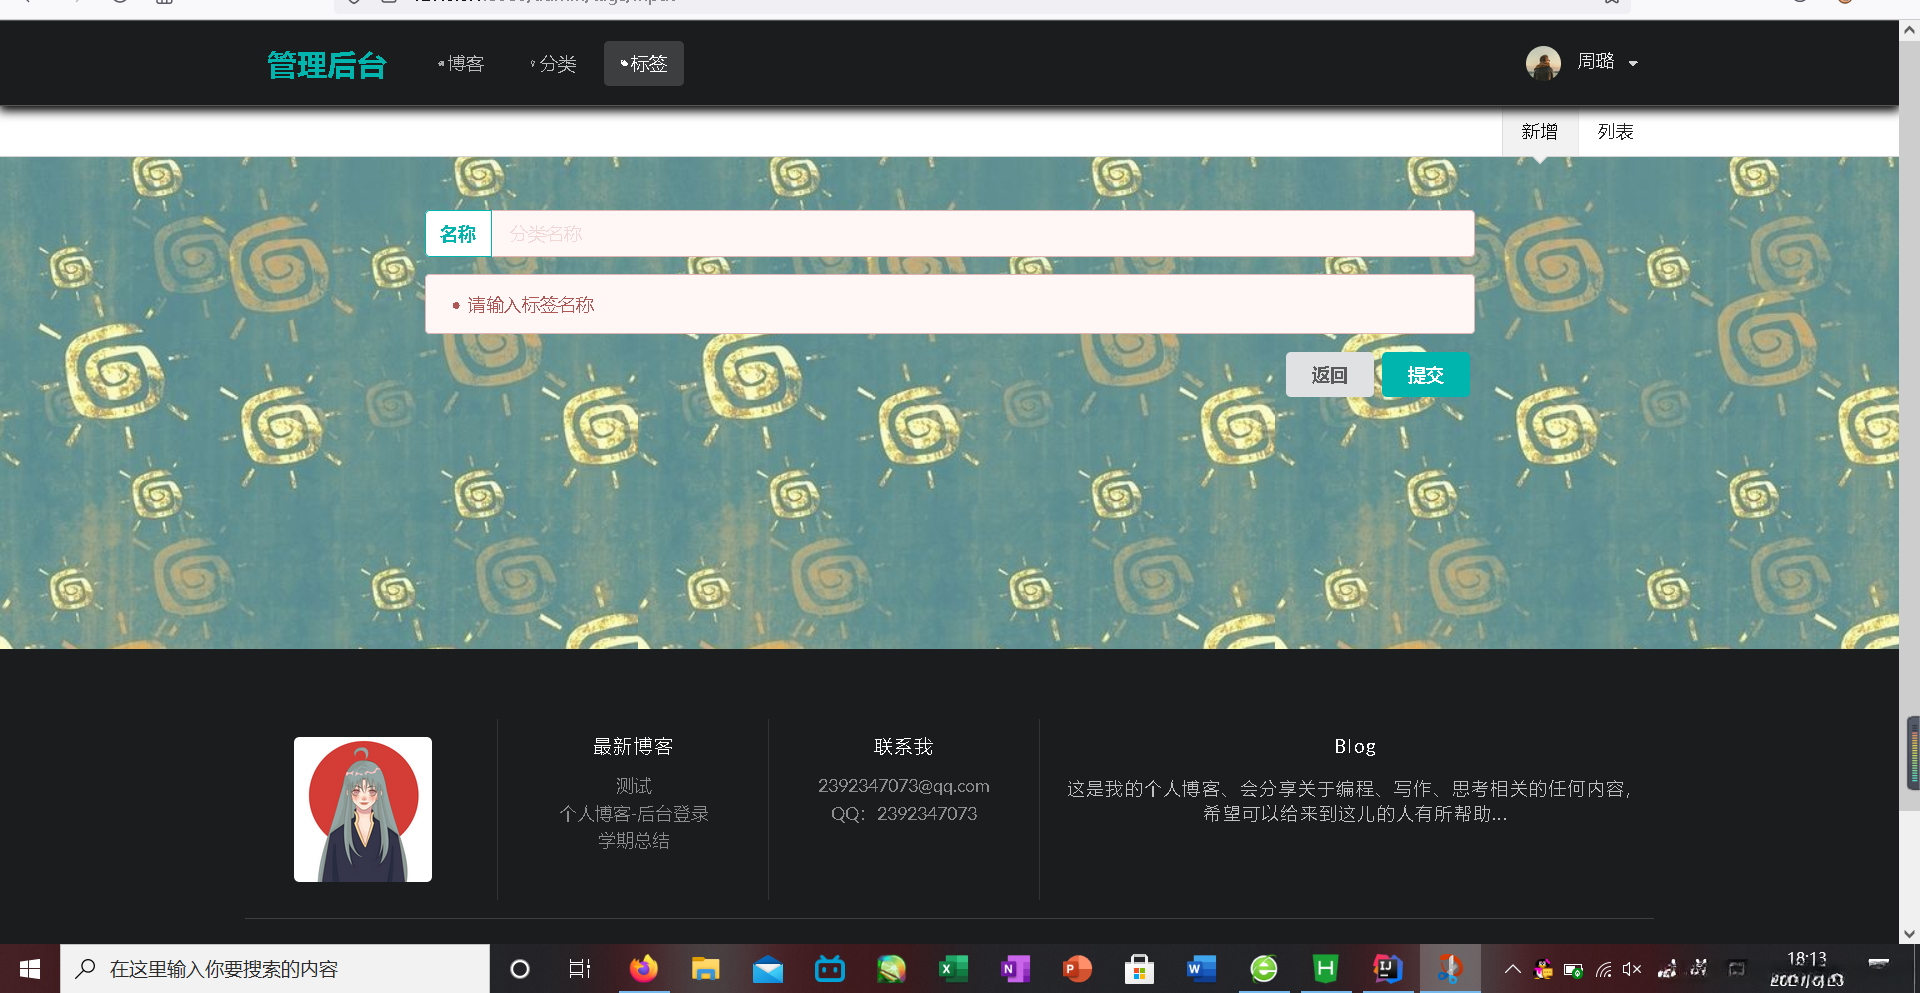Open the Bilibili app from the taskbar
1920x993 pixels.
pos(829,968)
